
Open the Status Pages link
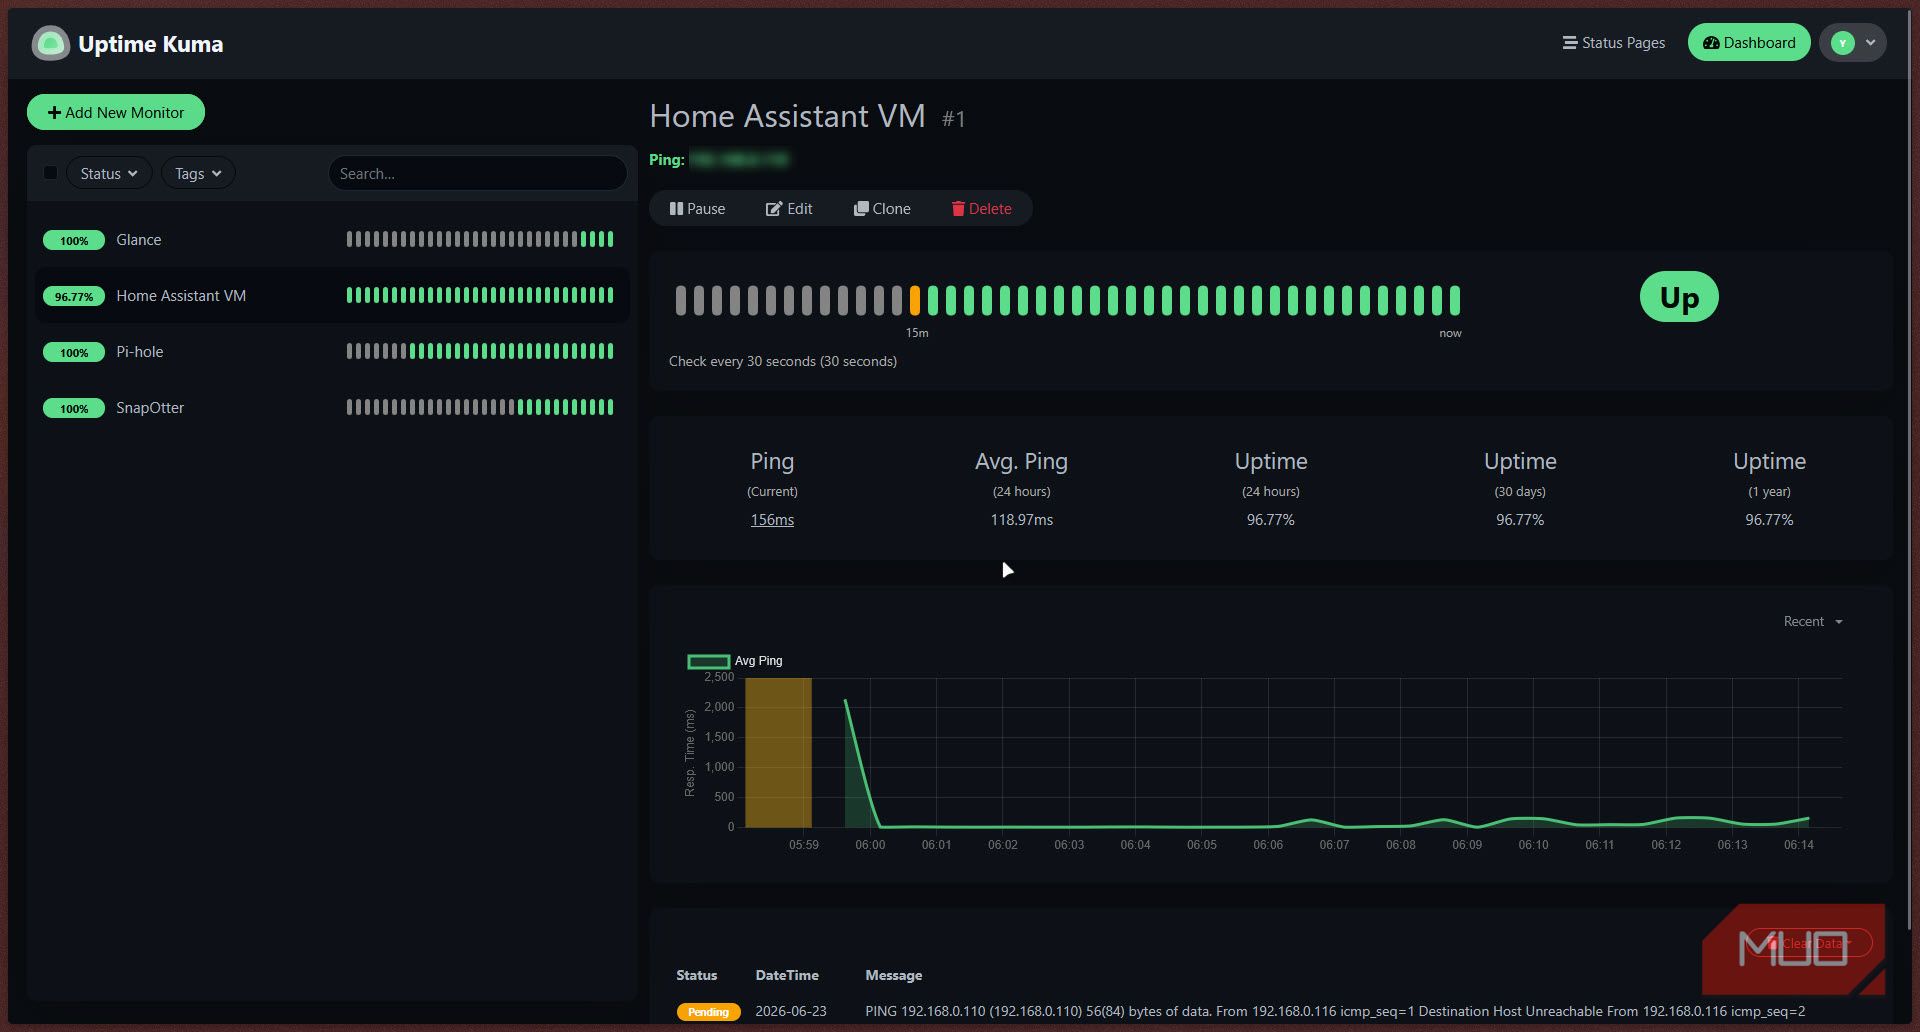(1614, 43)
